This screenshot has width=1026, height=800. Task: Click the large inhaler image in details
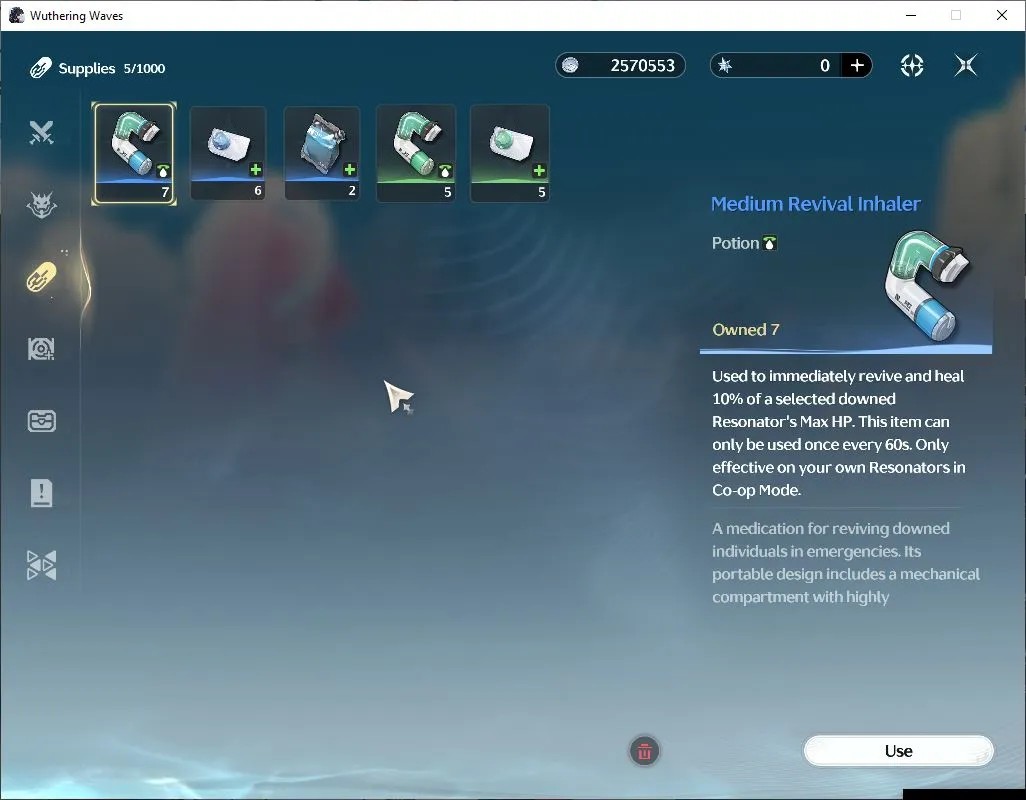point(927,285)
